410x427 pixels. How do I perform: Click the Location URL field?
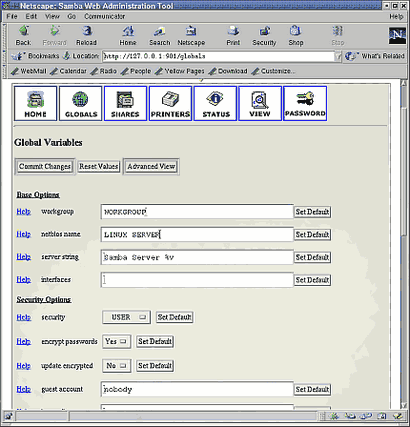tap(218, 56)
